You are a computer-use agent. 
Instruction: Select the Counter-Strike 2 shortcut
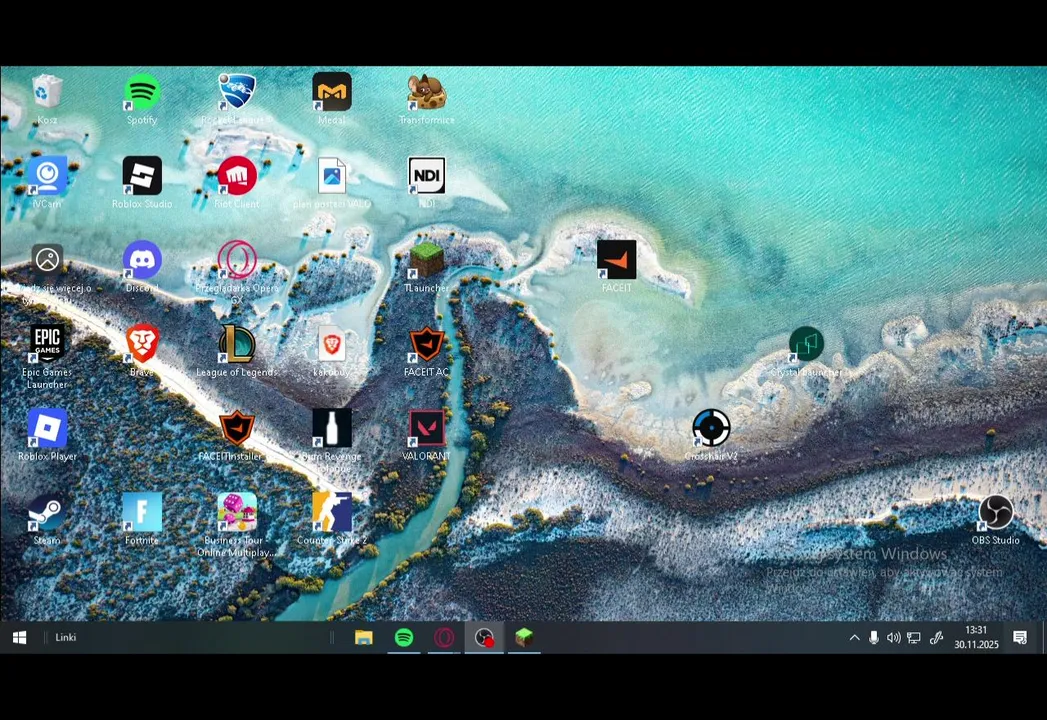coord(332,512)
